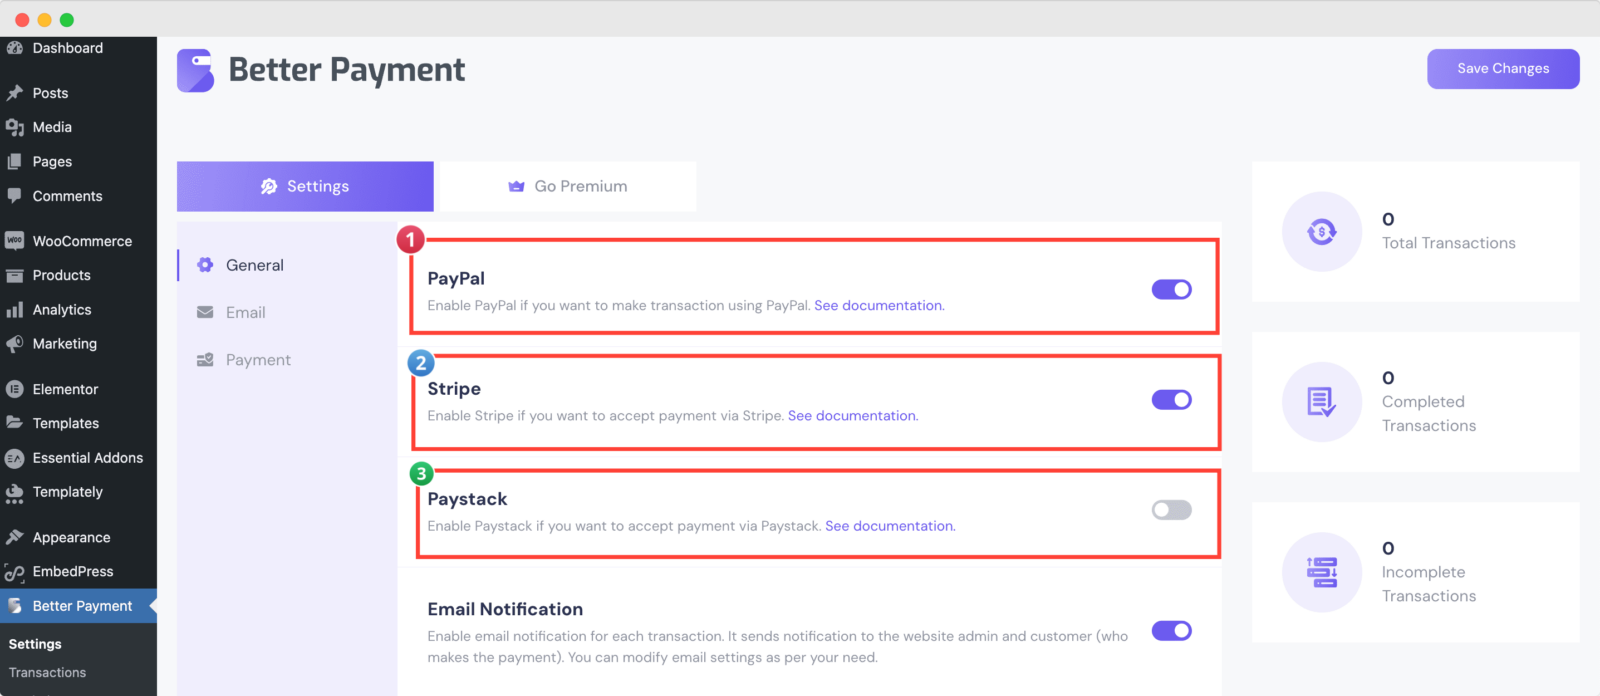Click the "Stripe" heading

454,389
